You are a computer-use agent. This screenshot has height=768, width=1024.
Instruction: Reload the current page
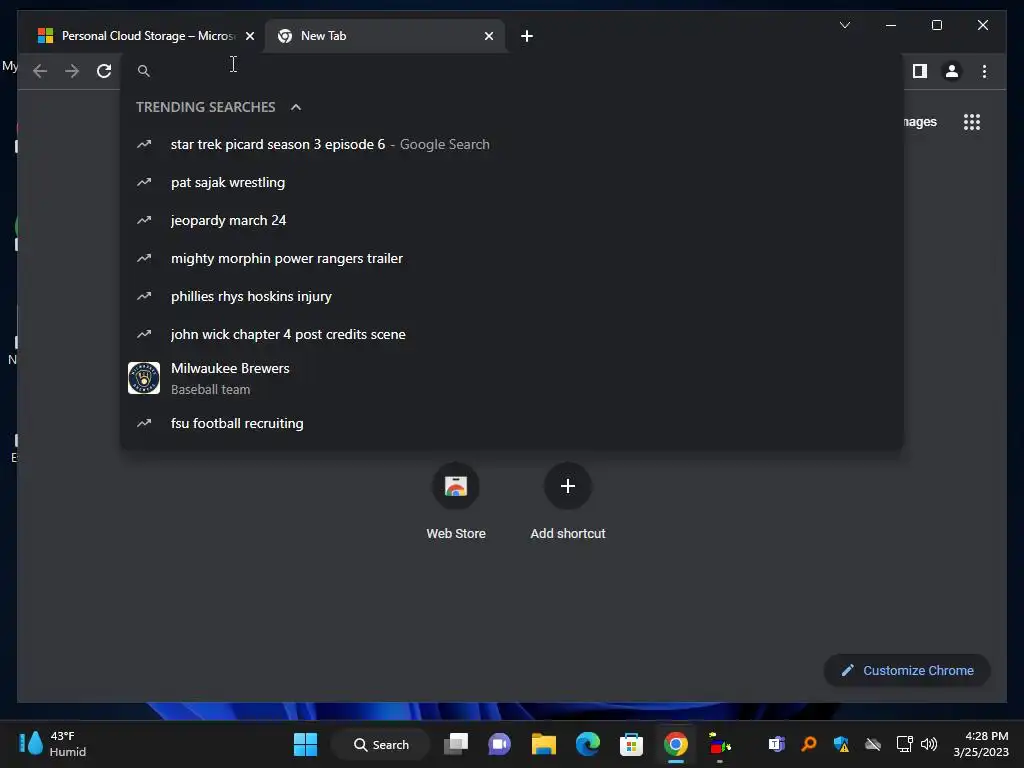pos(104,71)
